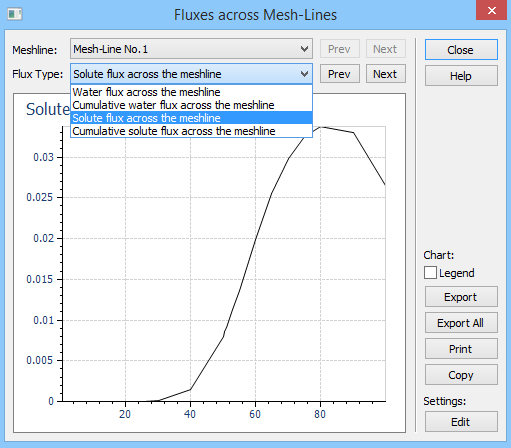Click Export All button
This screenshot has width=511, height=448.
click(x=461, y=323)
